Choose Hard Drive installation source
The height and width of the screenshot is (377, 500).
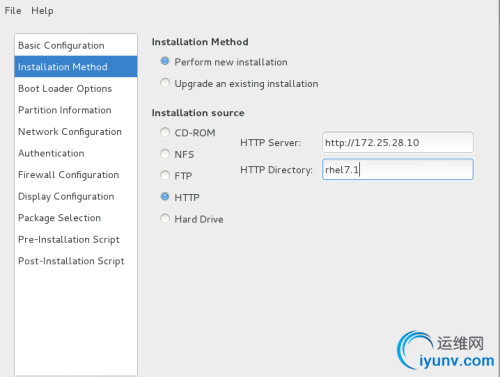coord(165,219)
